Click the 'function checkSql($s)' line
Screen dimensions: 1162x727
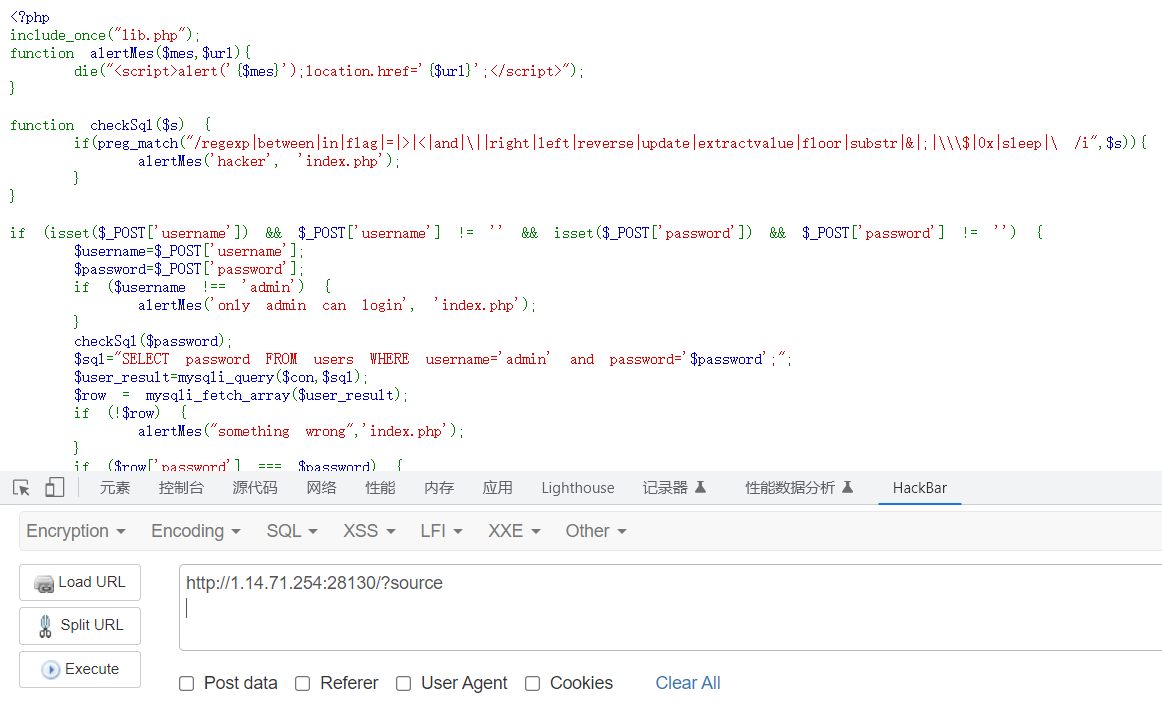click(110, 125)
